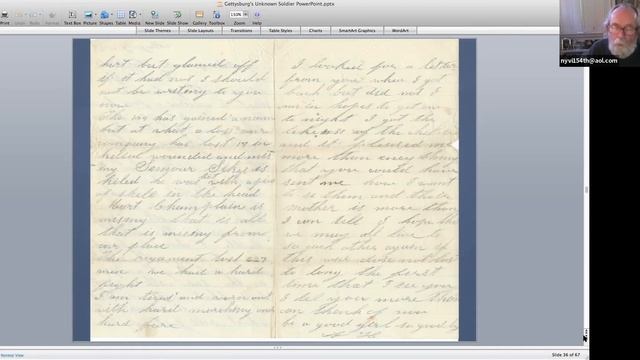Start the Slide Show
The width and height of the screenshot is (640, 360).
(178, 15)
